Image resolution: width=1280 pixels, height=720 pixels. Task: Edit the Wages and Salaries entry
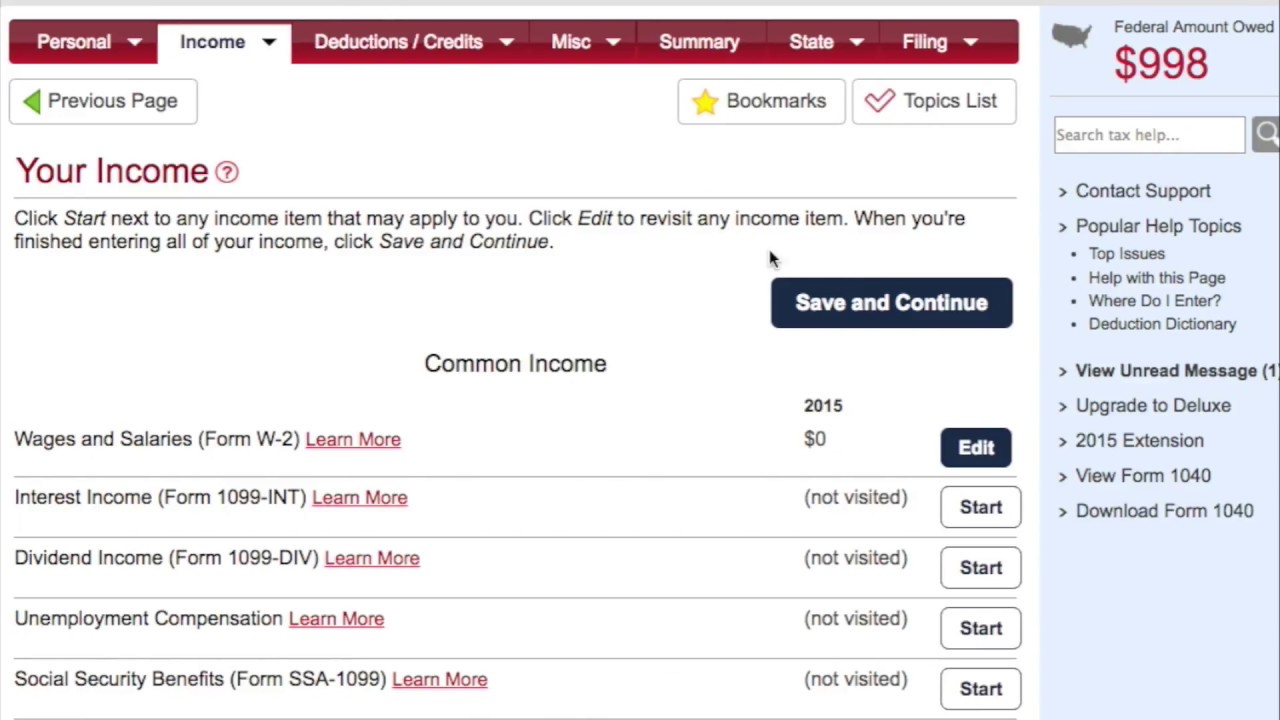click(x=976, y=448)
